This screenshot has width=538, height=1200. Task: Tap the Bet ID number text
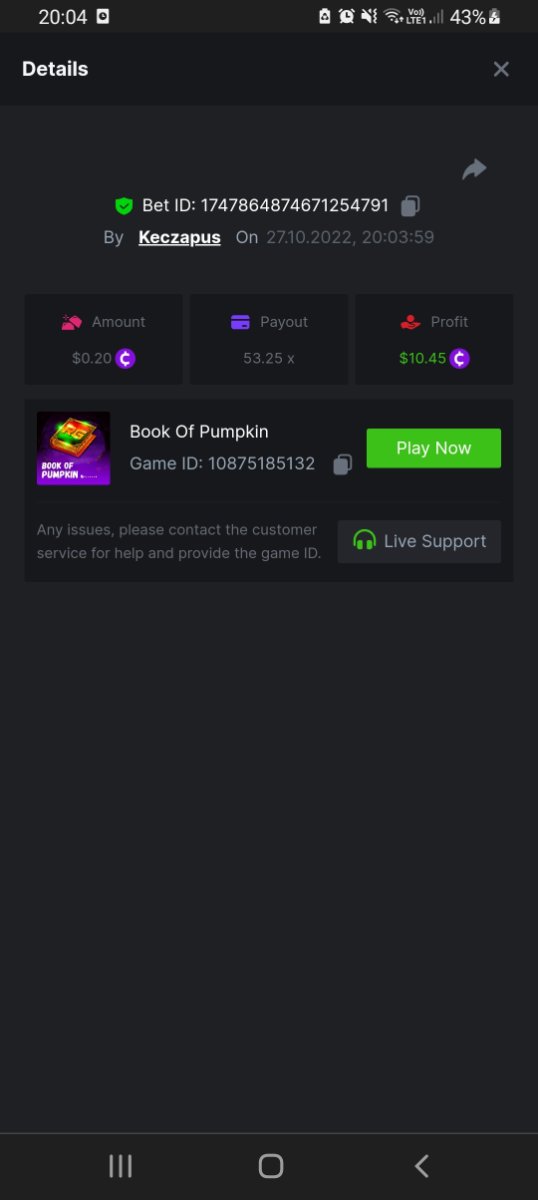coord(295,206)
